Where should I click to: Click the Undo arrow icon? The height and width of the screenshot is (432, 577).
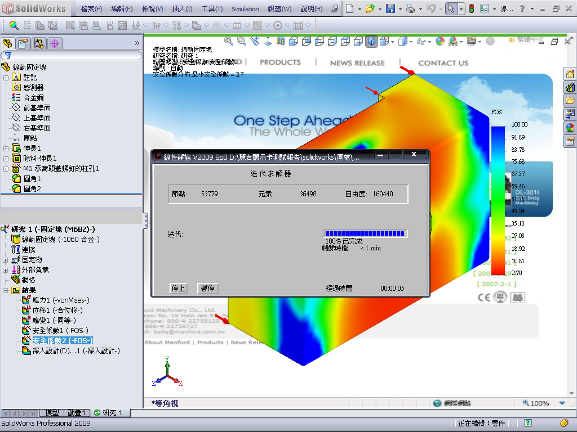431,8
